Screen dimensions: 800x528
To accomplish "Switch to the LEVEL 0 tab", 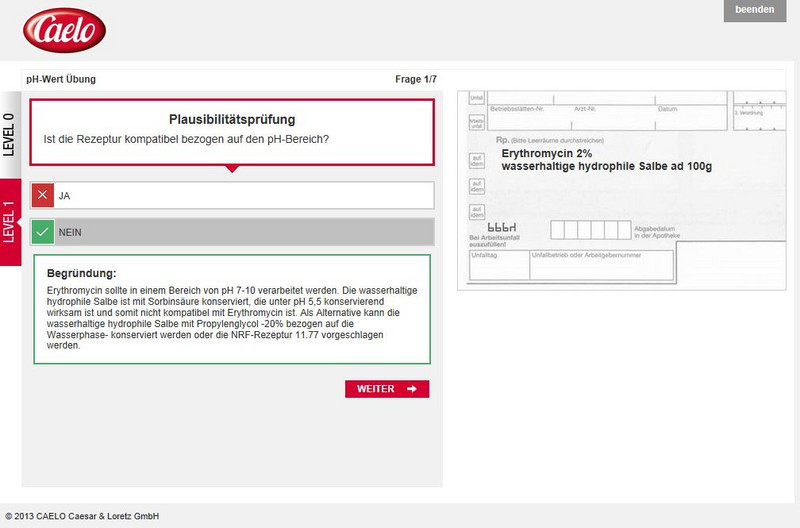I will (10, 134).
